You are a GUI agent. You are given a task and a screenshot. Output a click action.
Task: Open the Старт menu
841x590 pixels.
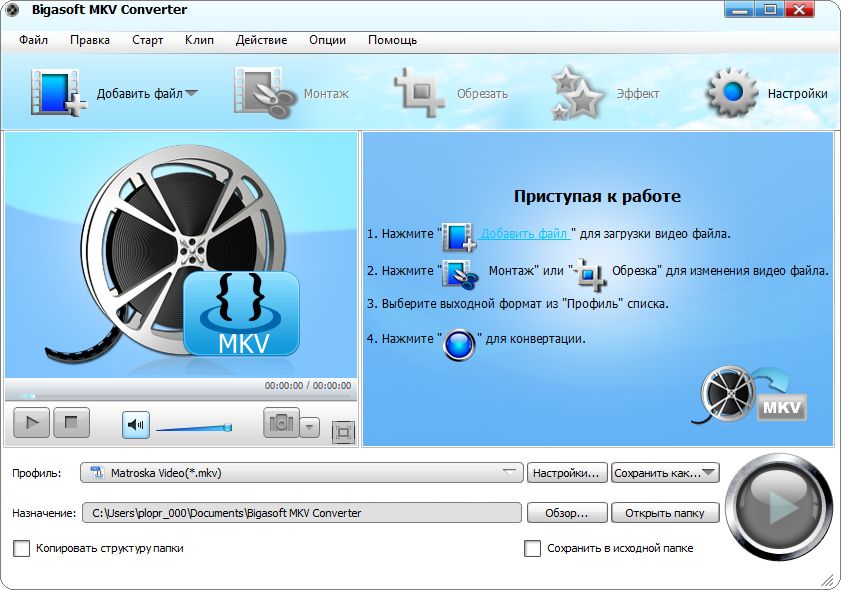(x=147, y=40)
